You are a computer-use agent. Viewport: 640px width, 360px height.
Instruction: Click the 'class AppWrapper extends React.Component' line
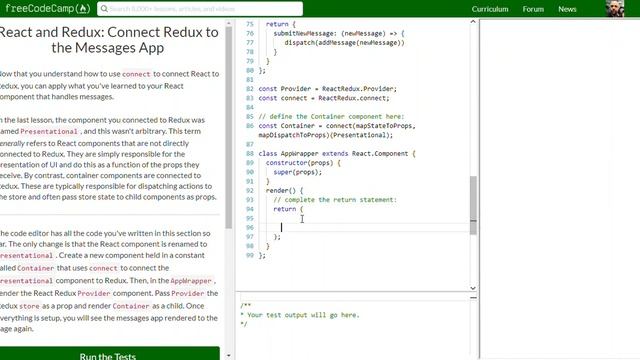pos(337,153)
